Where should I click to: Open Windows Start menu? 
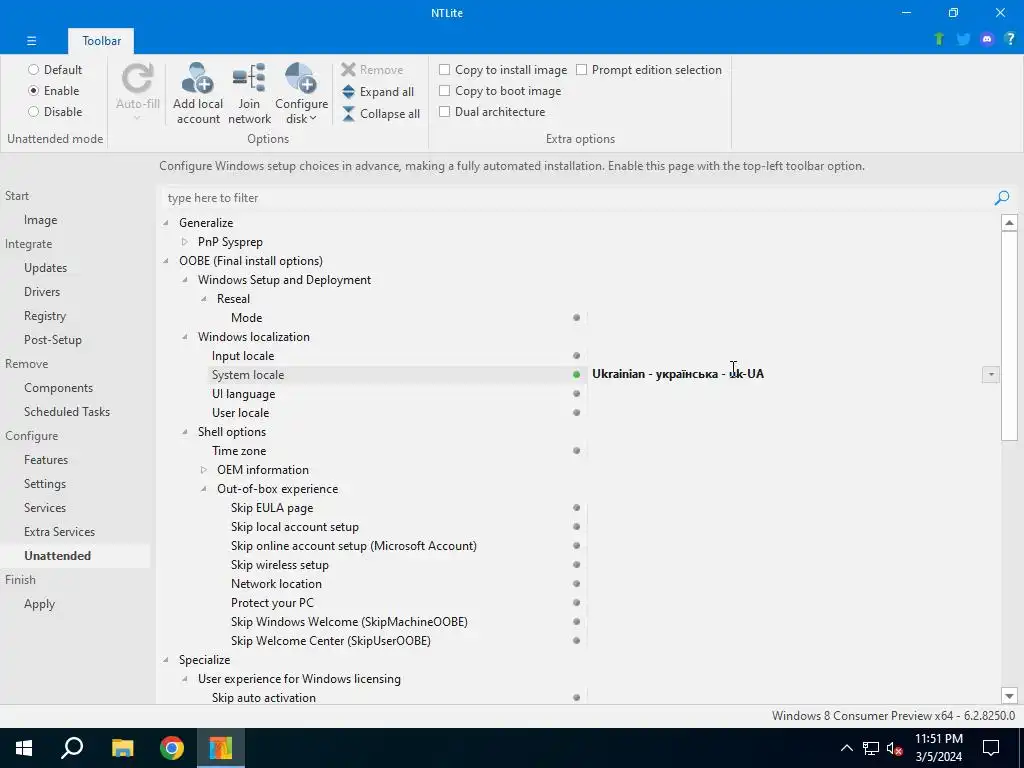click(x=24, y=748)
